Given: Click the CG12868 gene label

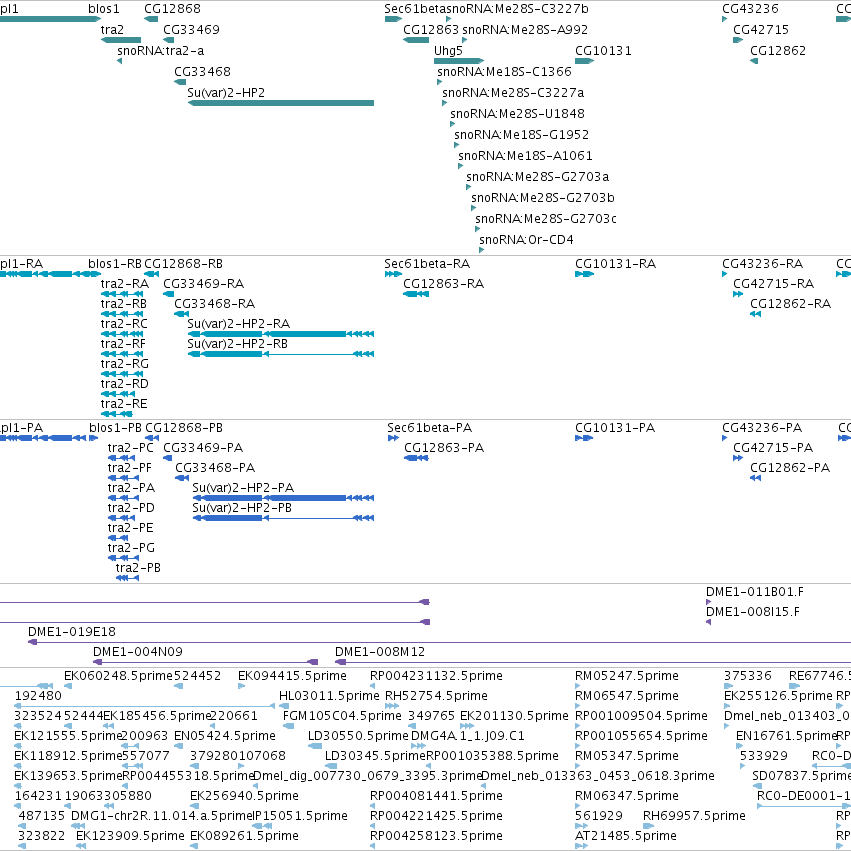Looking at the screenshot, I should point(172,9).
